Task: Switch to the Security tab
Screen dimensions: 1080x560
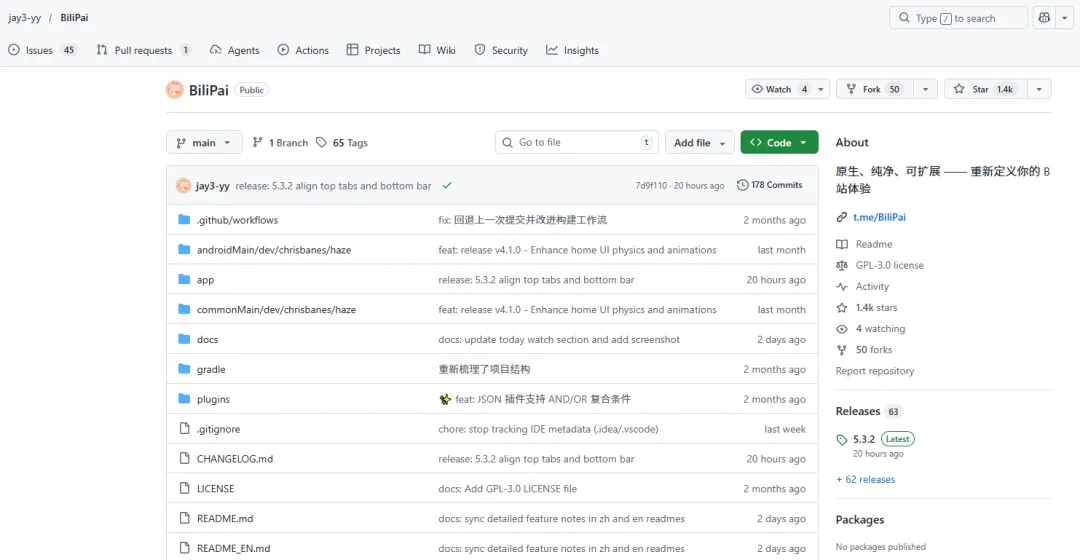Action: pos(501,50)
